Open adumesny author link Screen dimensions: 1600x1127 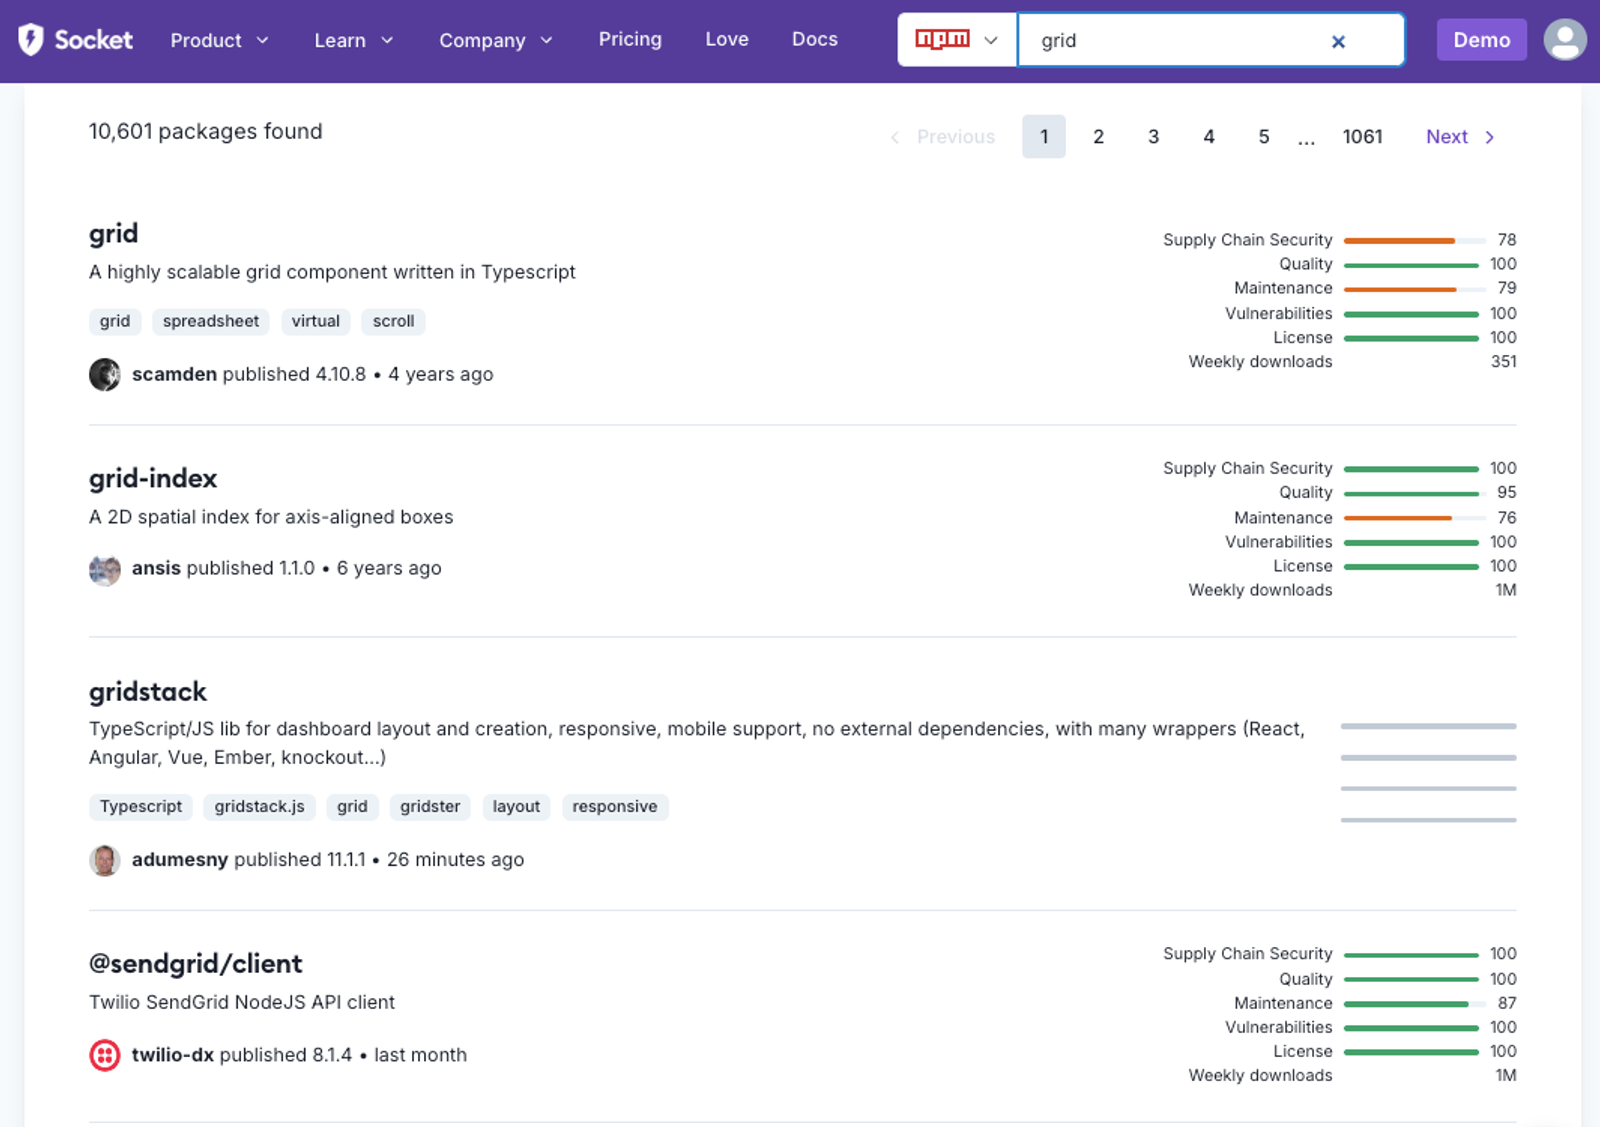(x=180, y=860)
